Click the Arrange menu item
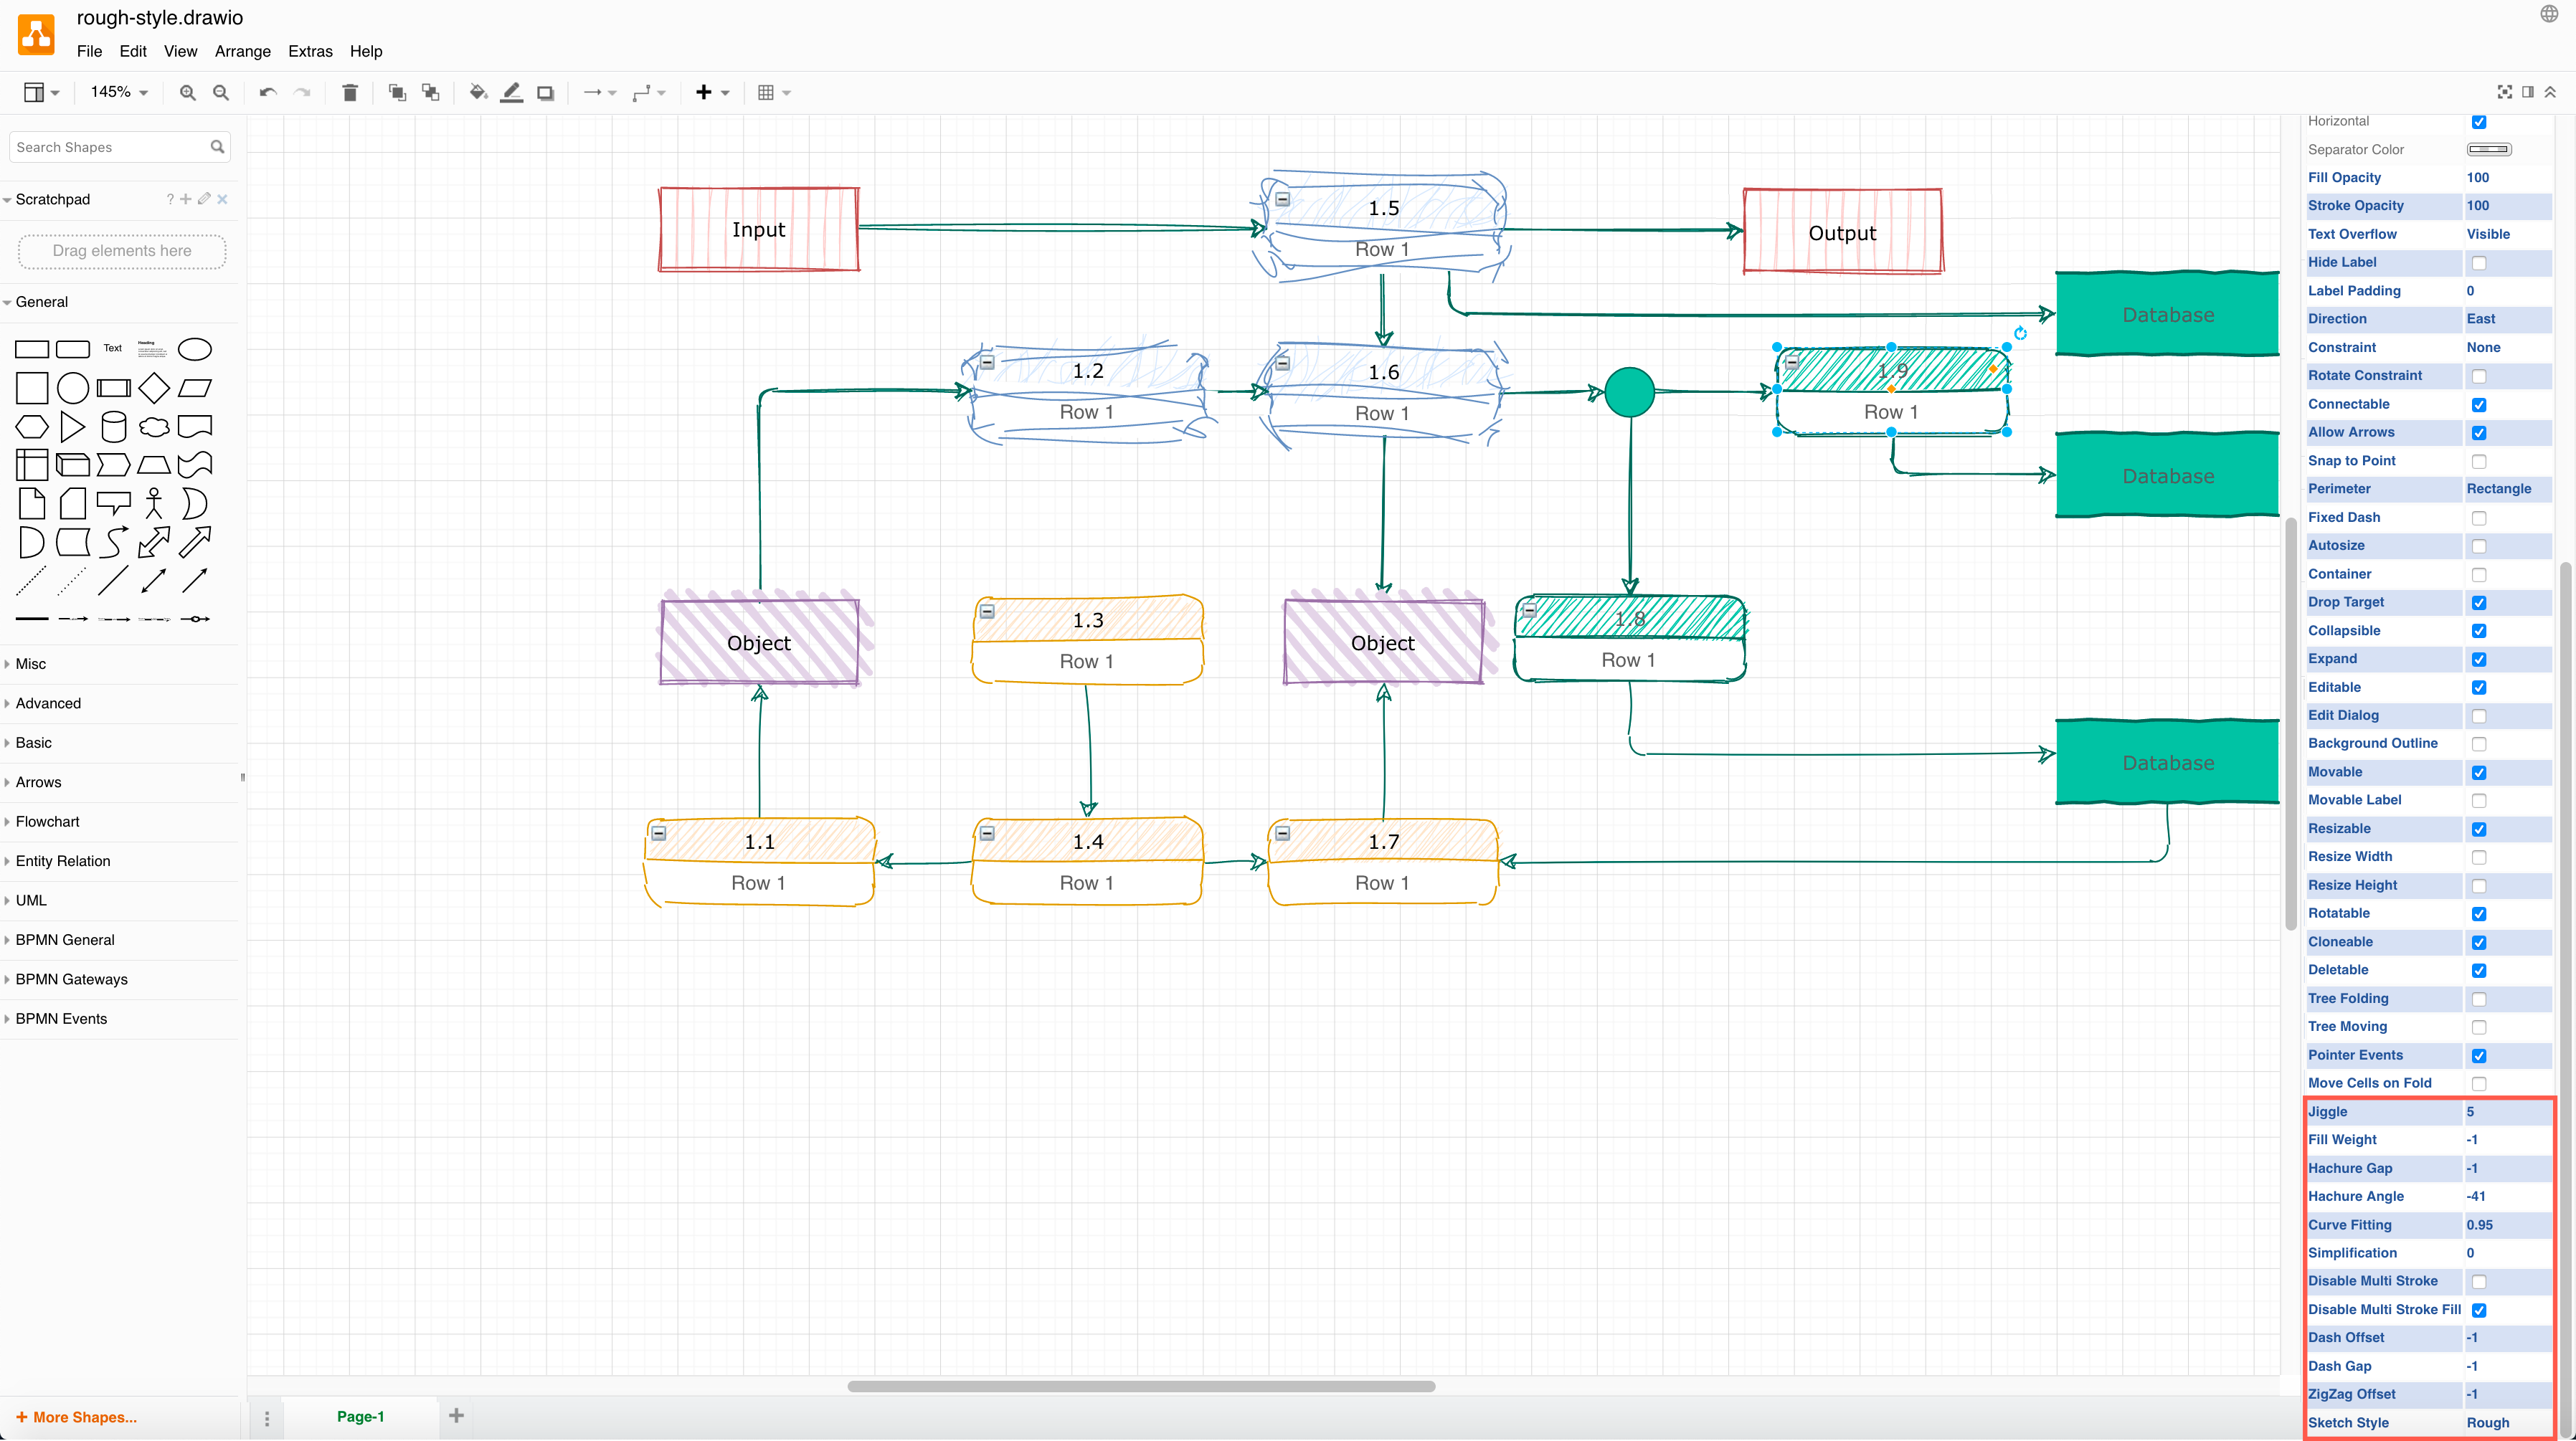Viewport: 2576px width, 1441px height. pos(242,49)
